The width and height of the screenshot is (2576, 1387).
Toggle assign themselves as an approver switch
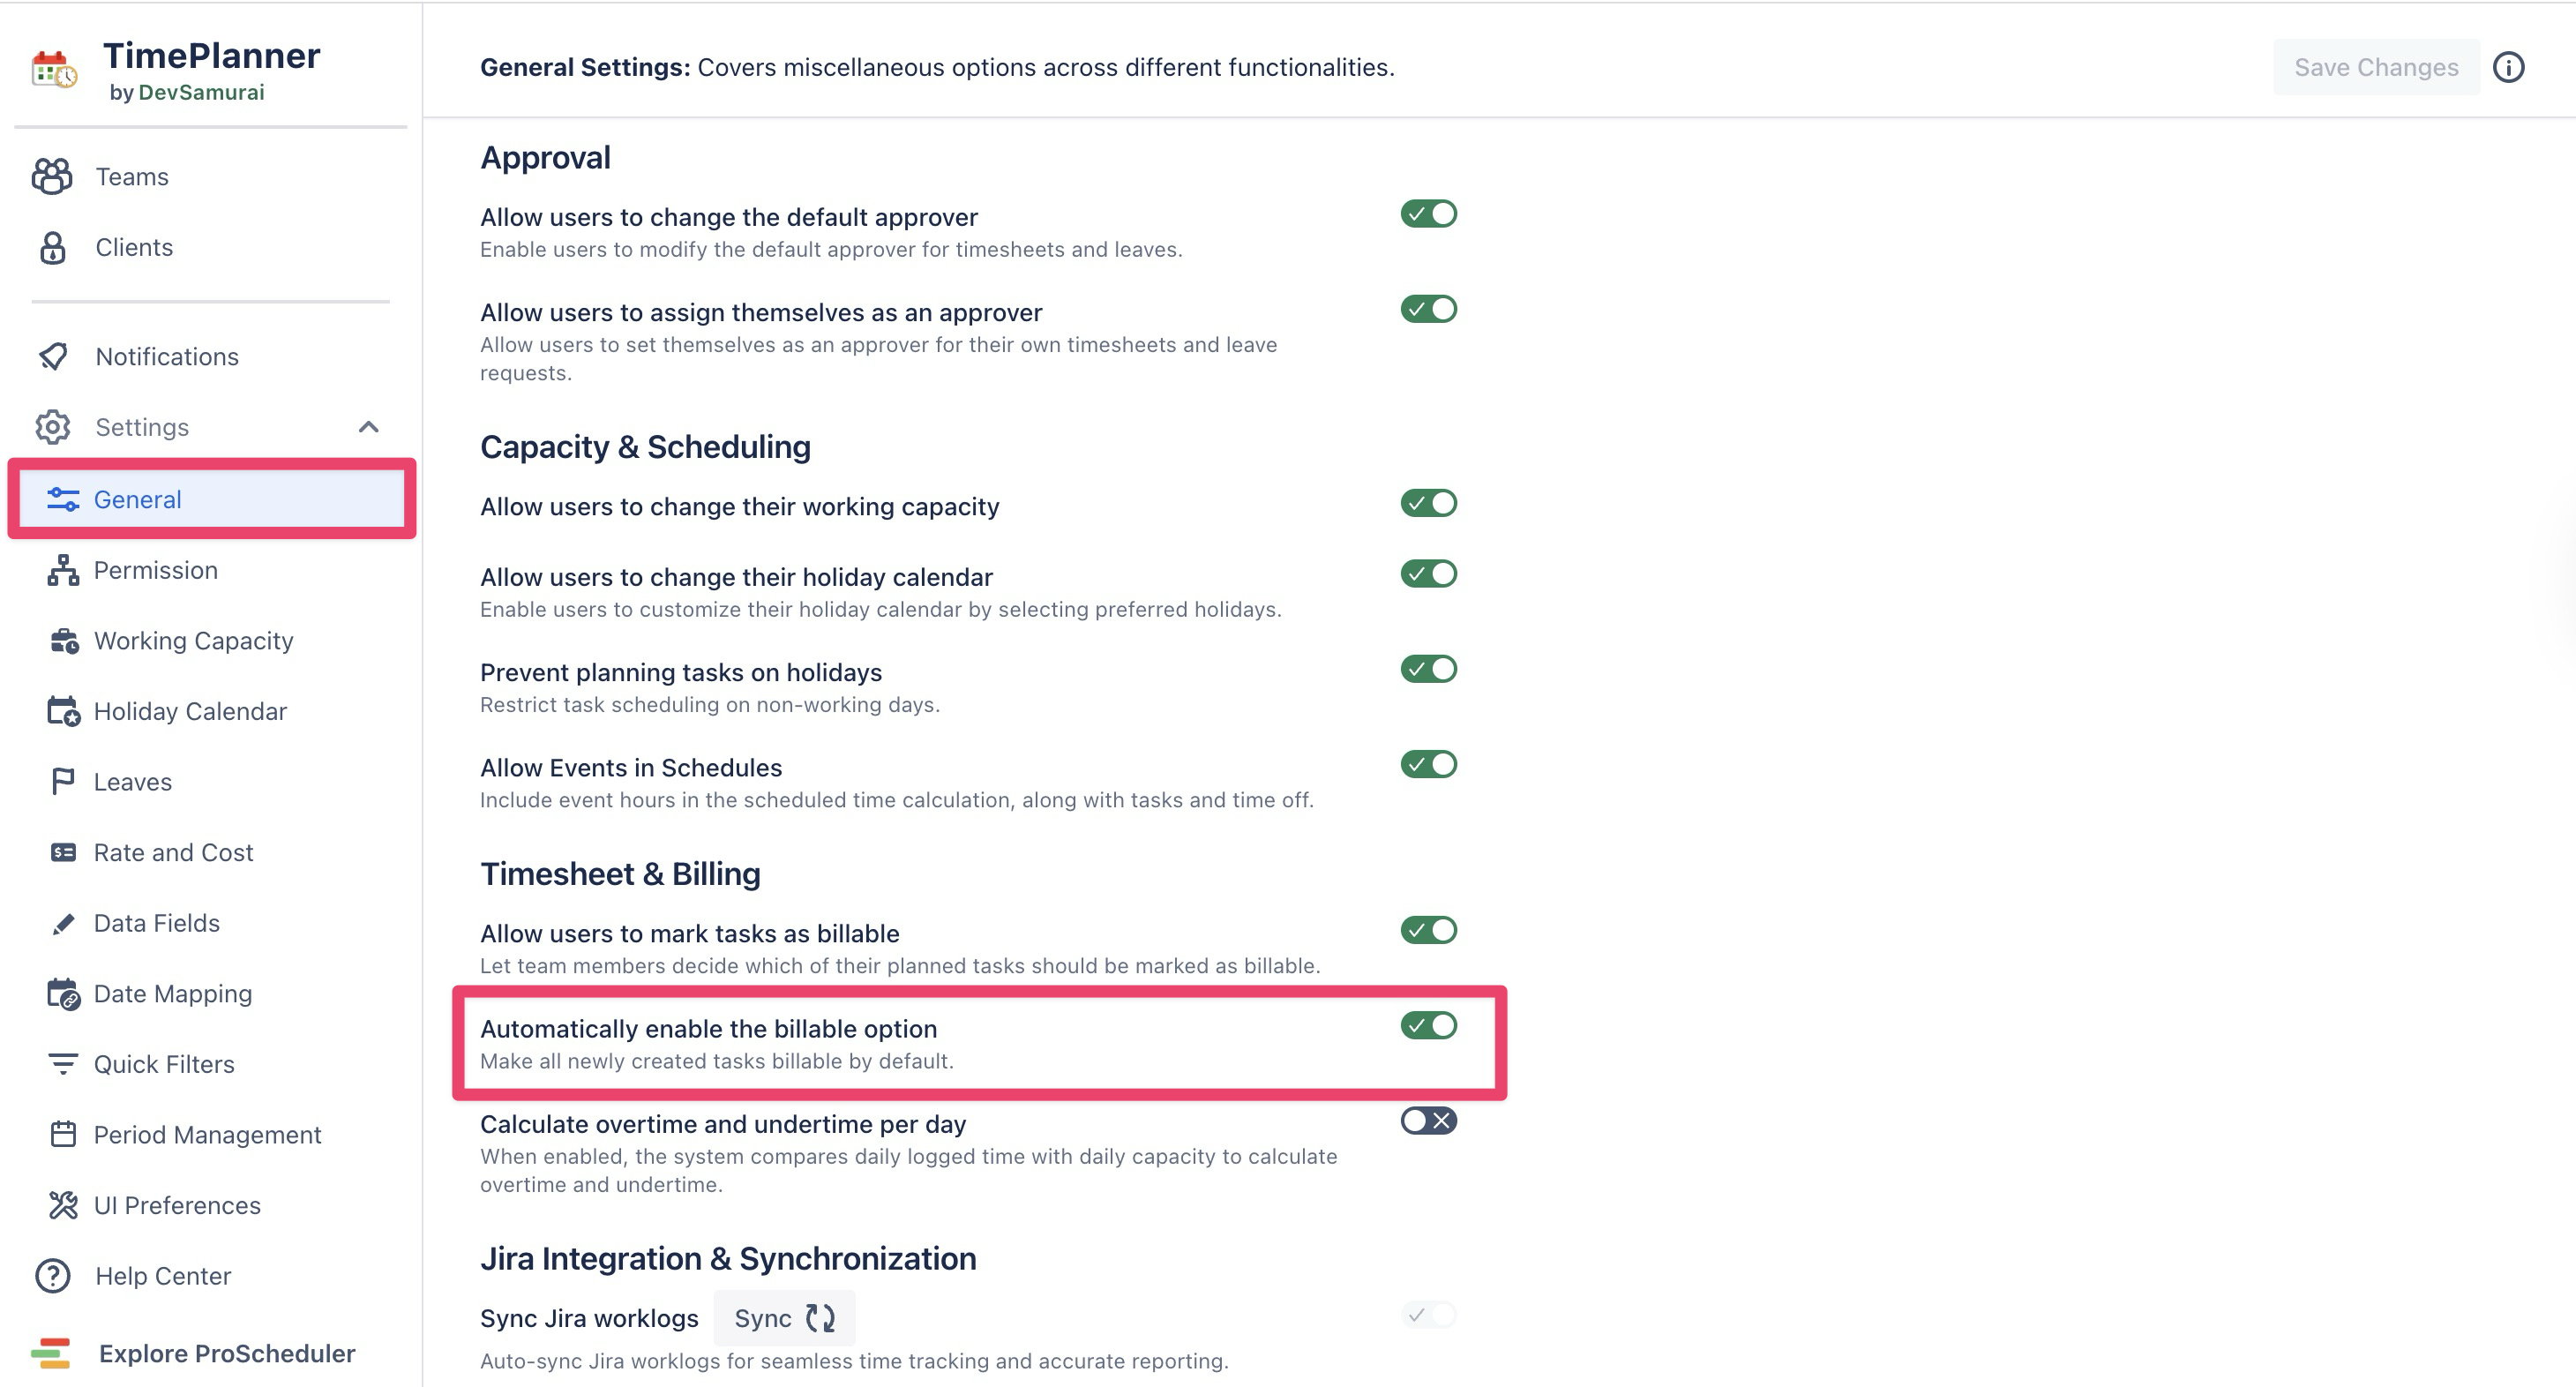[1428, 309]
